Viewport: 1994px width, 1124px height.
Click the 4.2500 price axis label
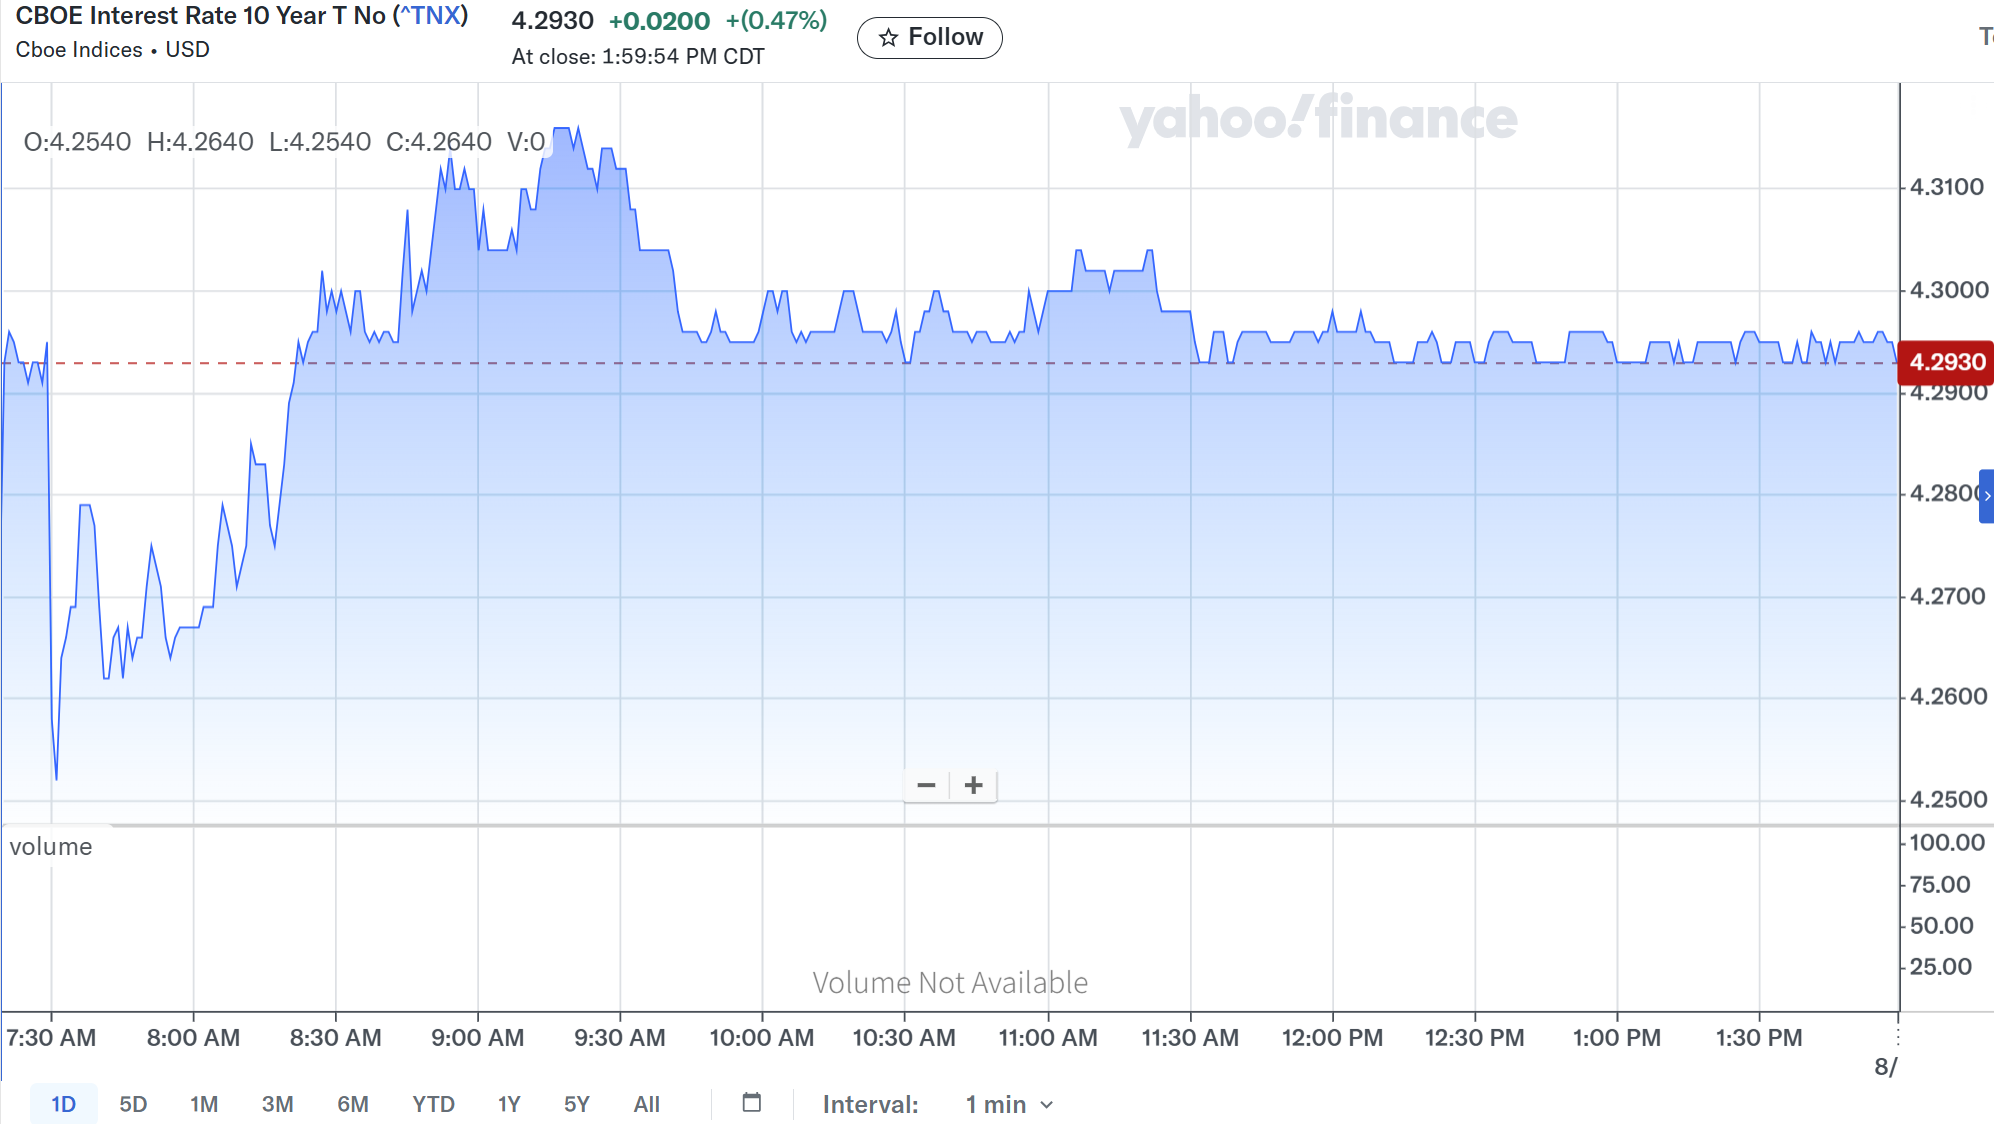[x=1948, y=800]
